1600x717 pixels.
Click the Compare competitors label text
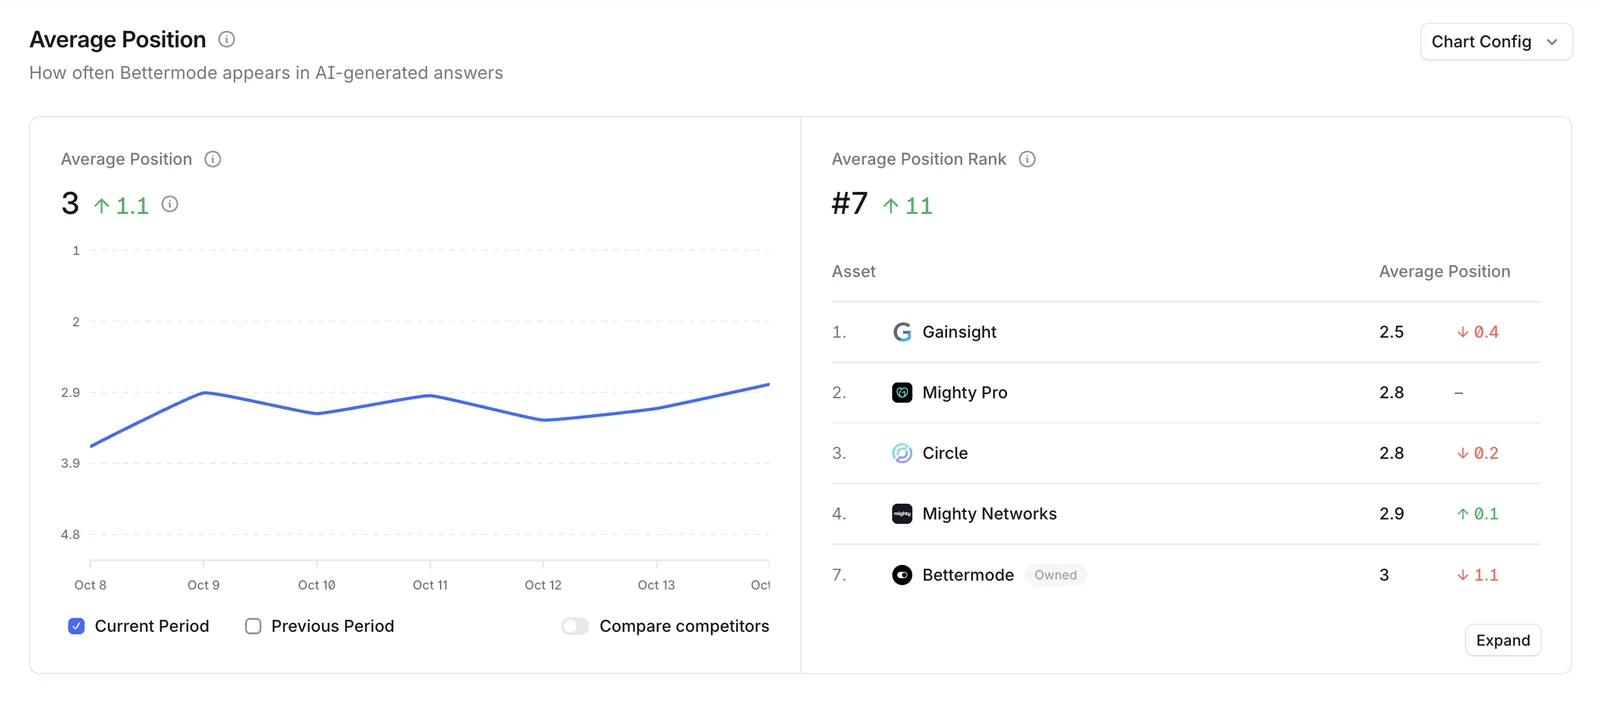tap(684, 626)
